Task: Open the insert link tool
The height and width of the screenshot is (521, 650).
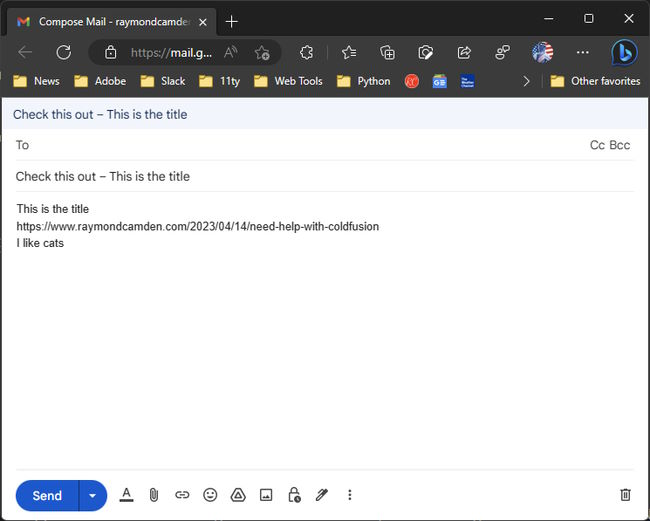Action: tap(182, 494)
